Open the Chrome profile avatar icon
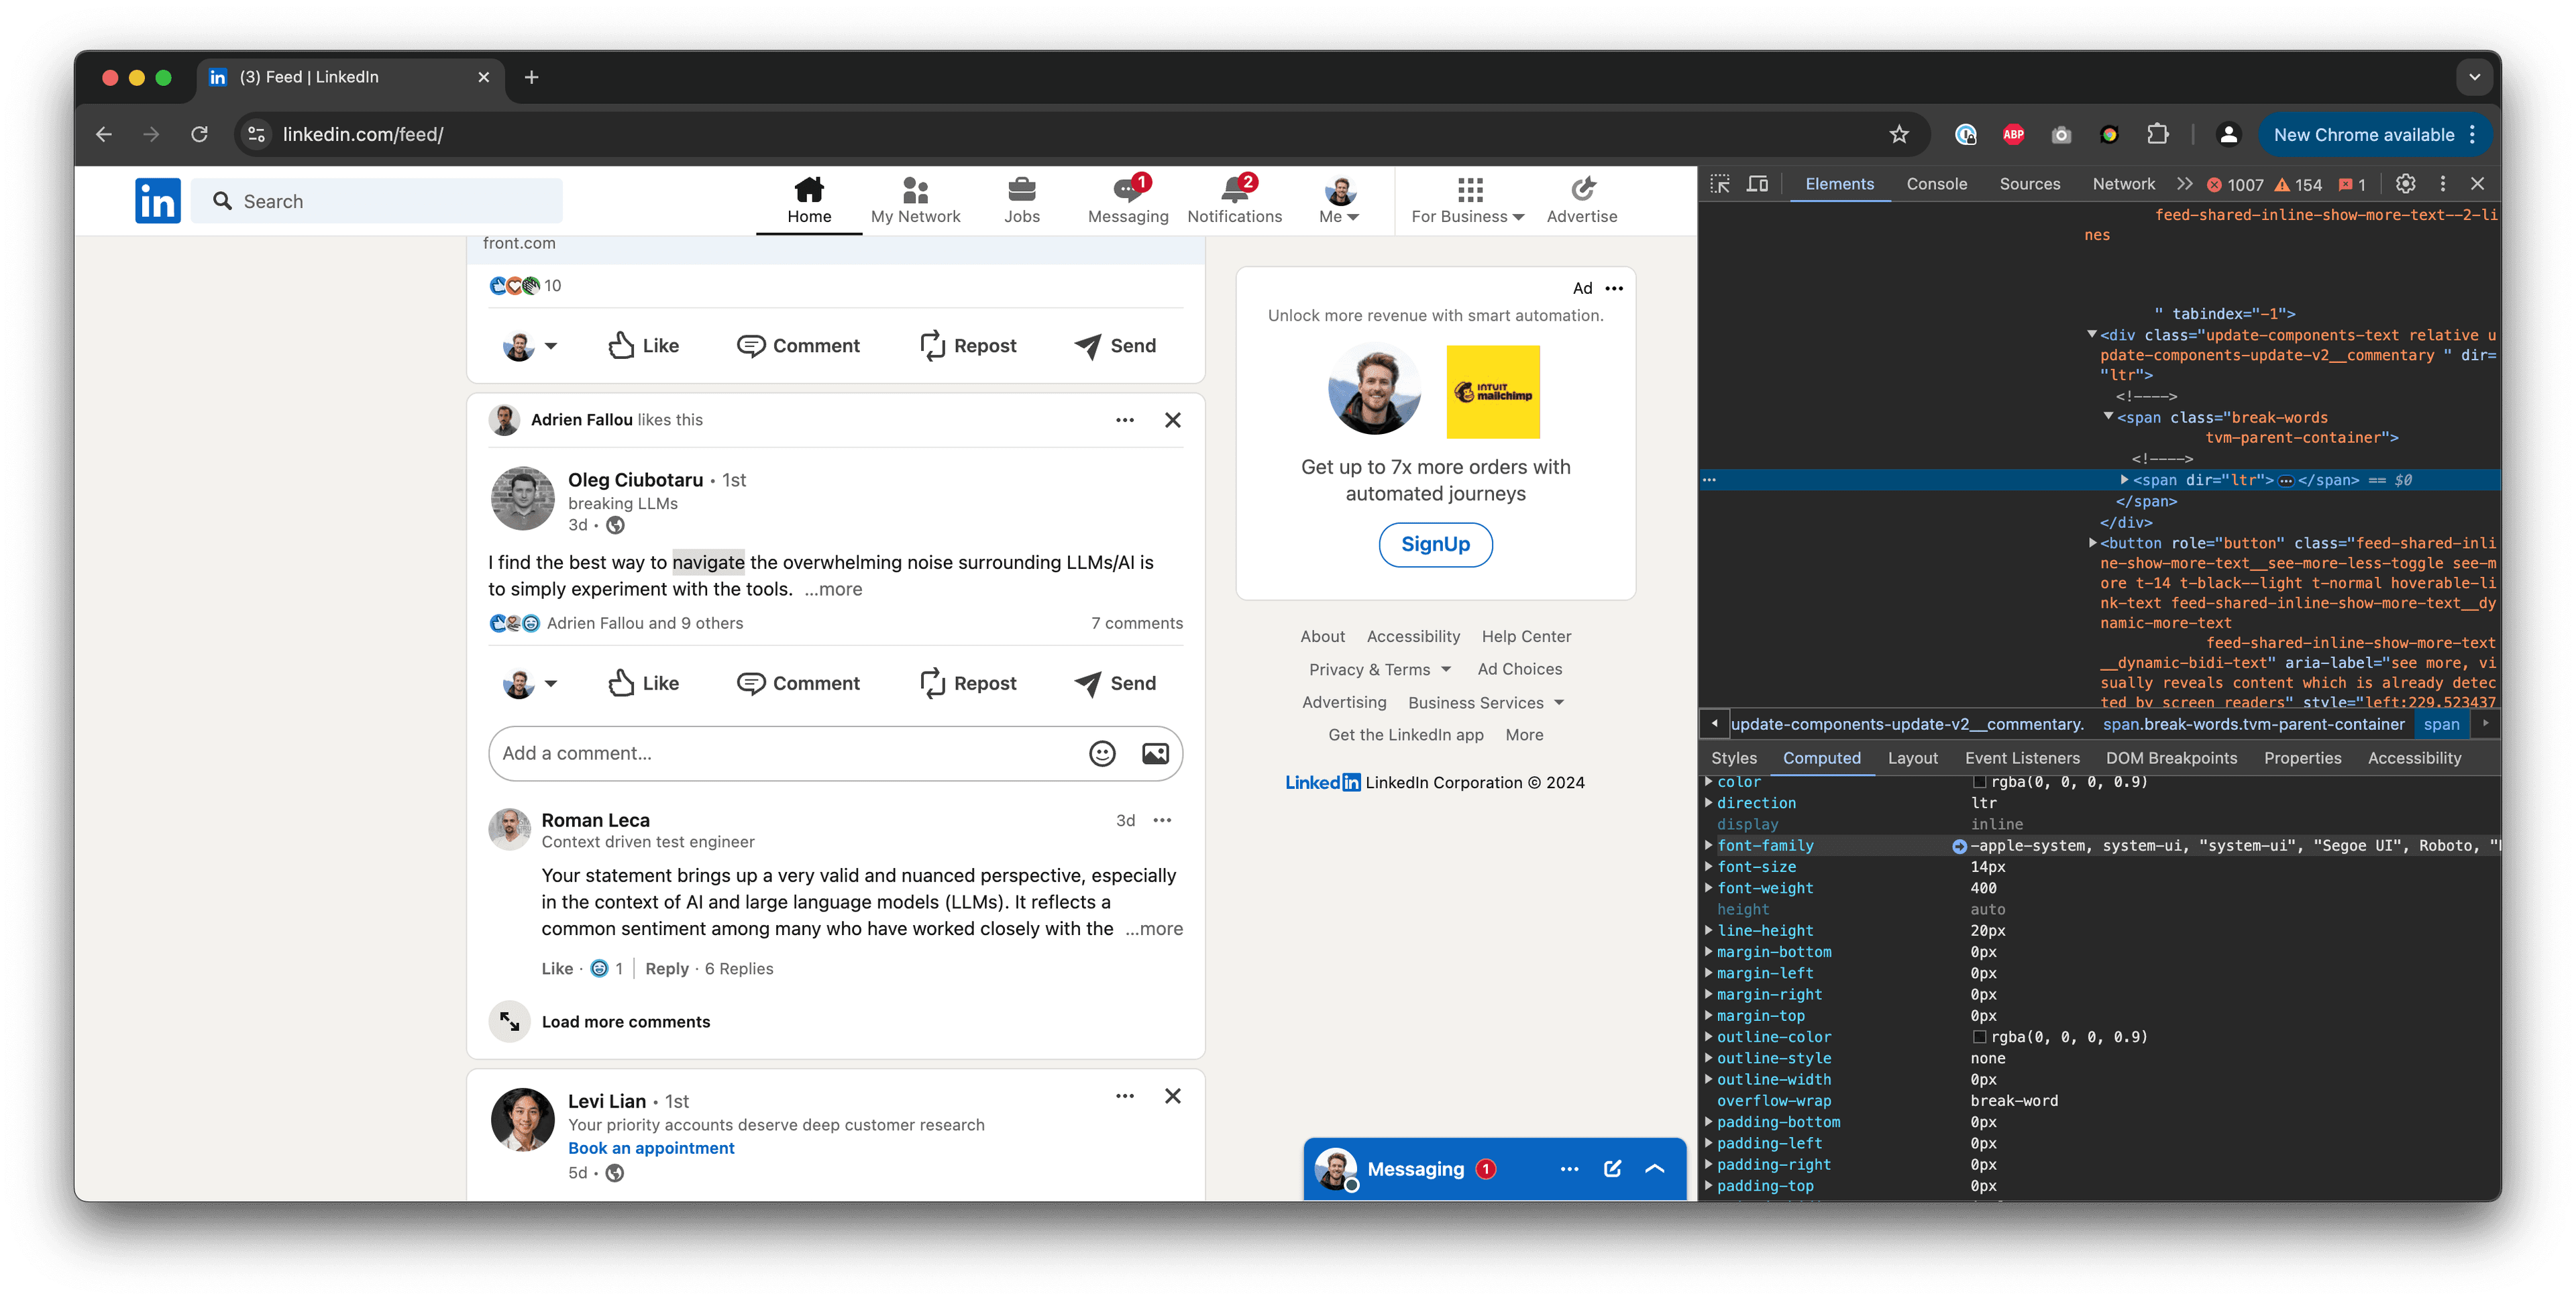 pos(2228,134)
